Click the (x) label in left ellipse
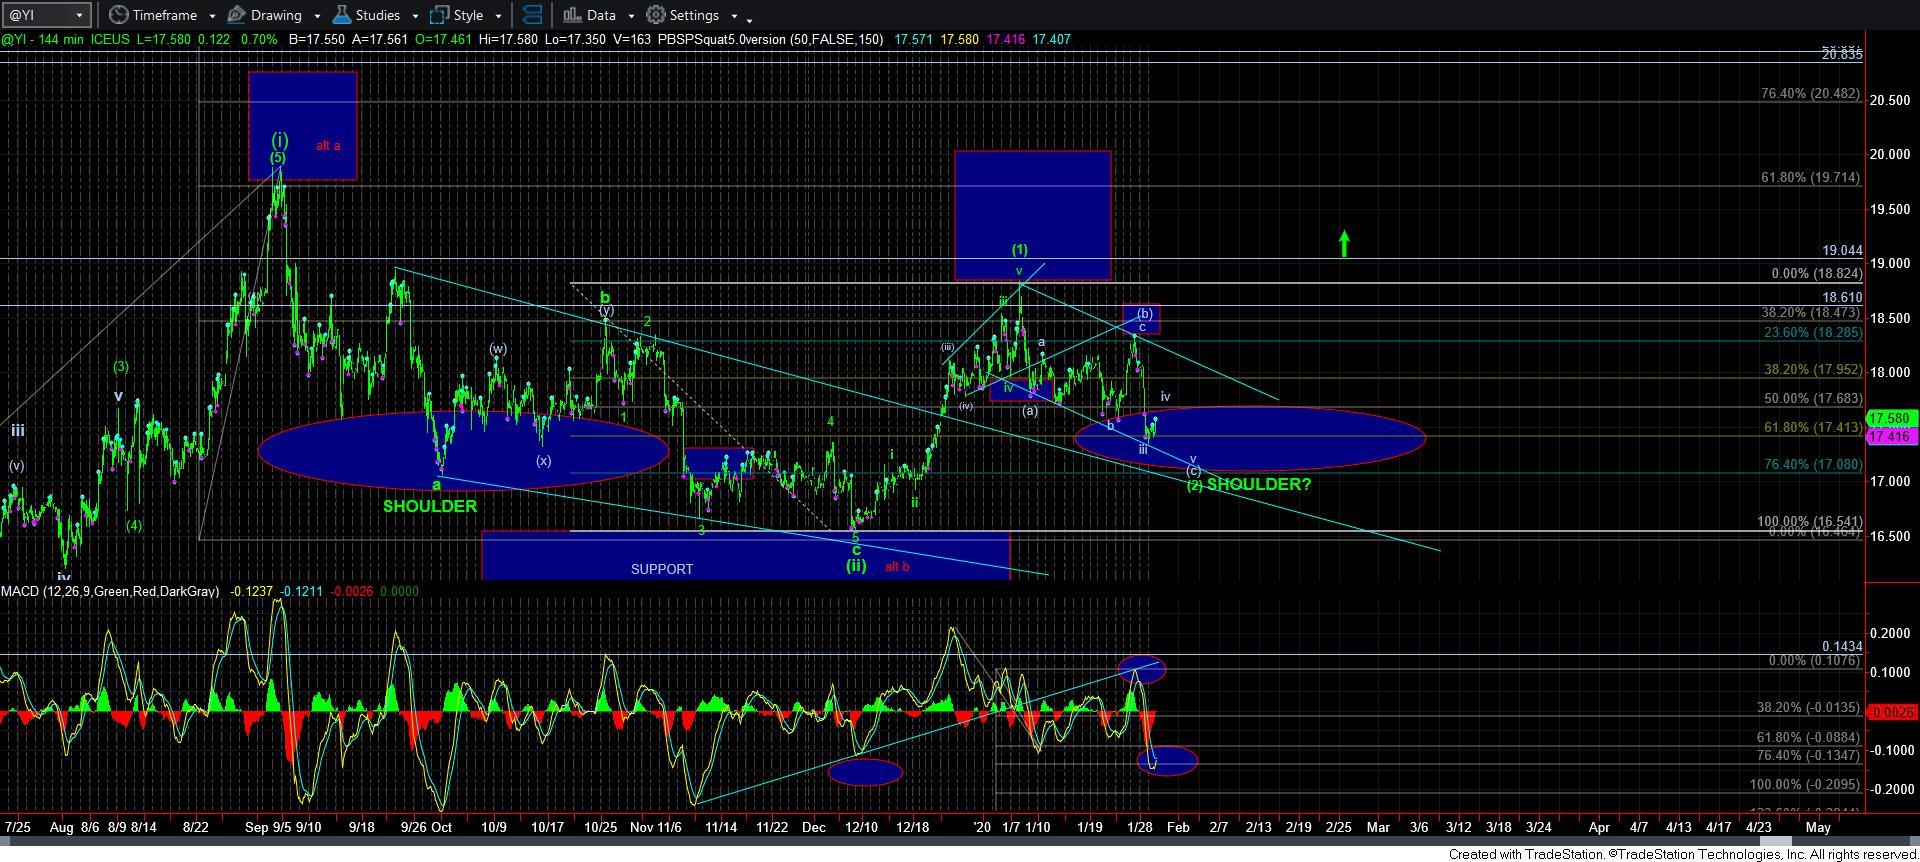The image size is (1920, 862). pos(543,461)
